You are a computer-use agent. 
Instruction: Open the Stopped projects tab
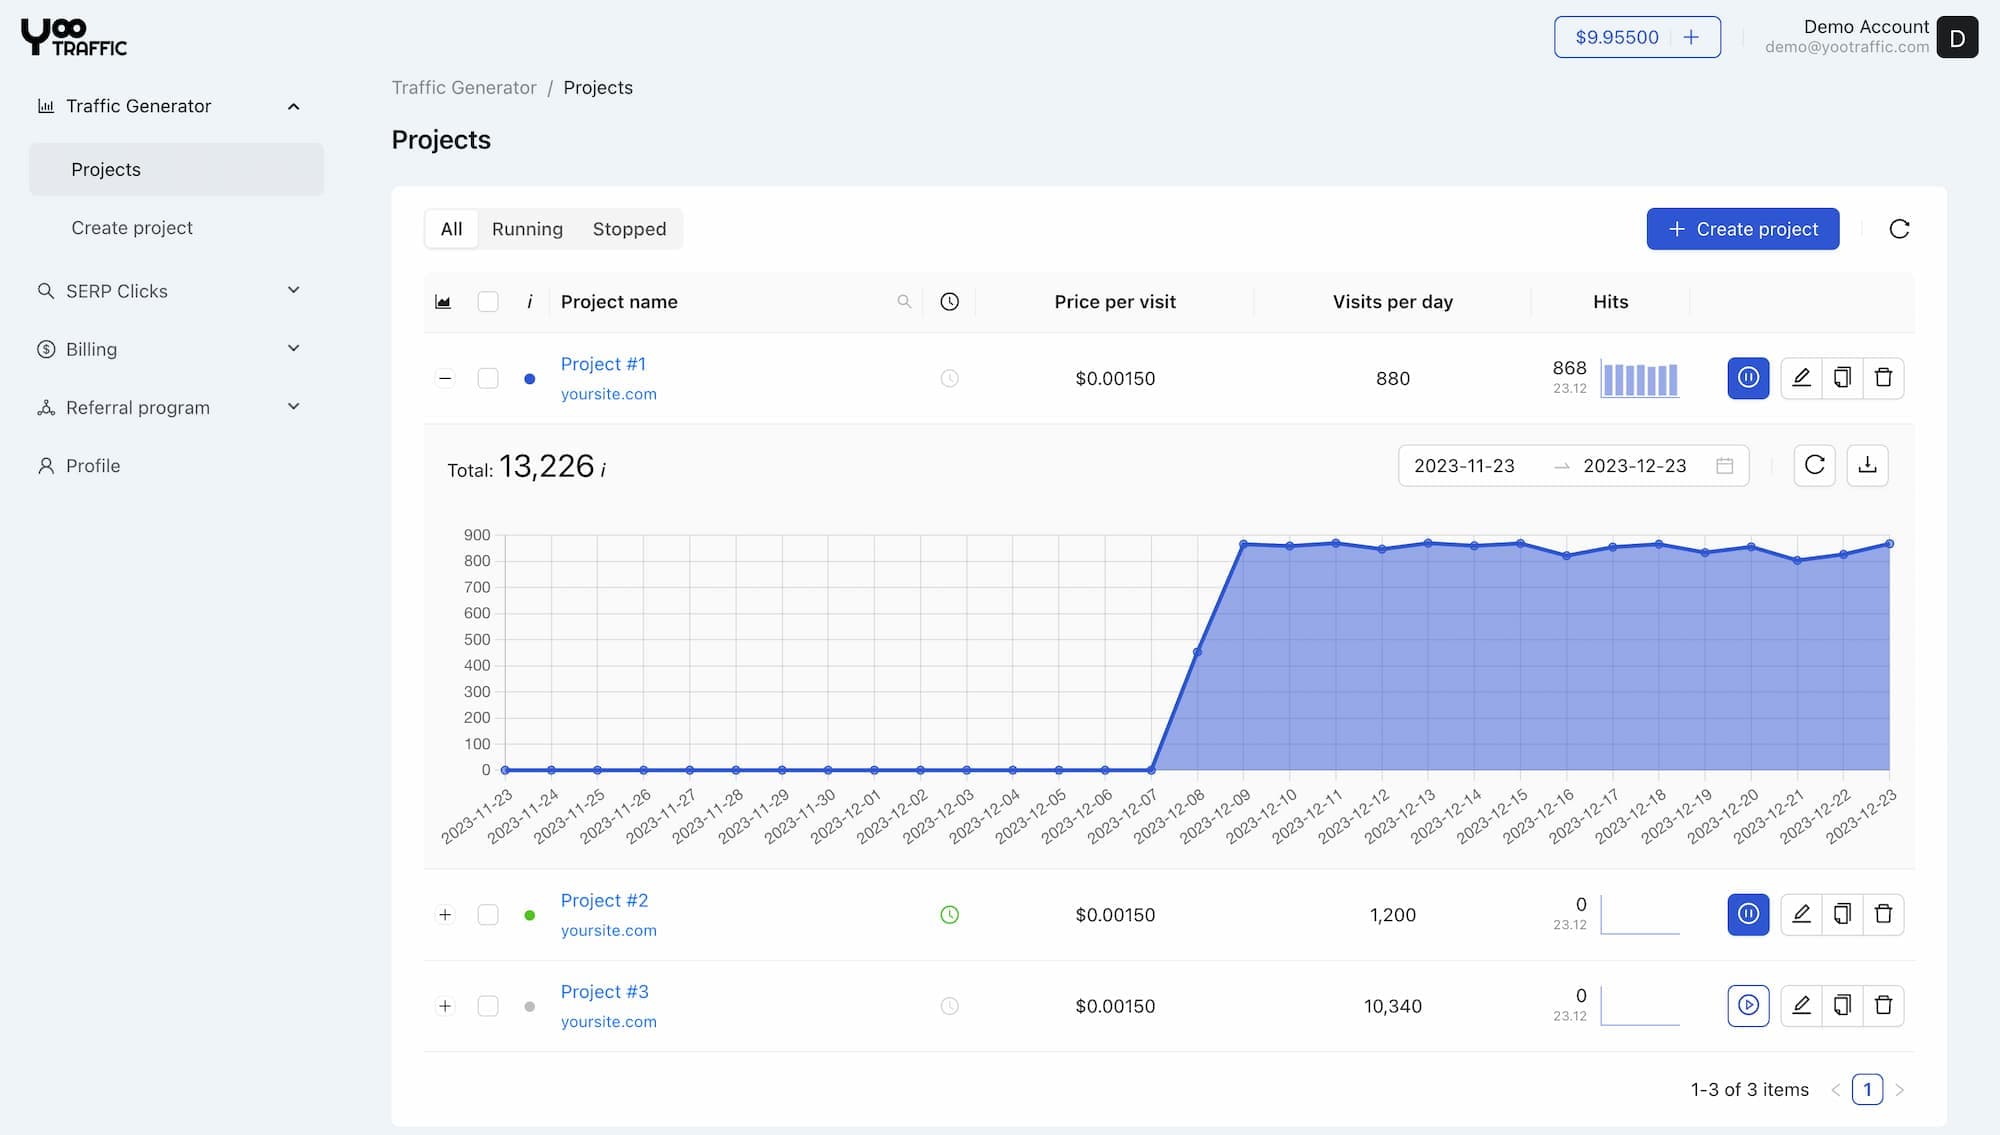[629, 229]
